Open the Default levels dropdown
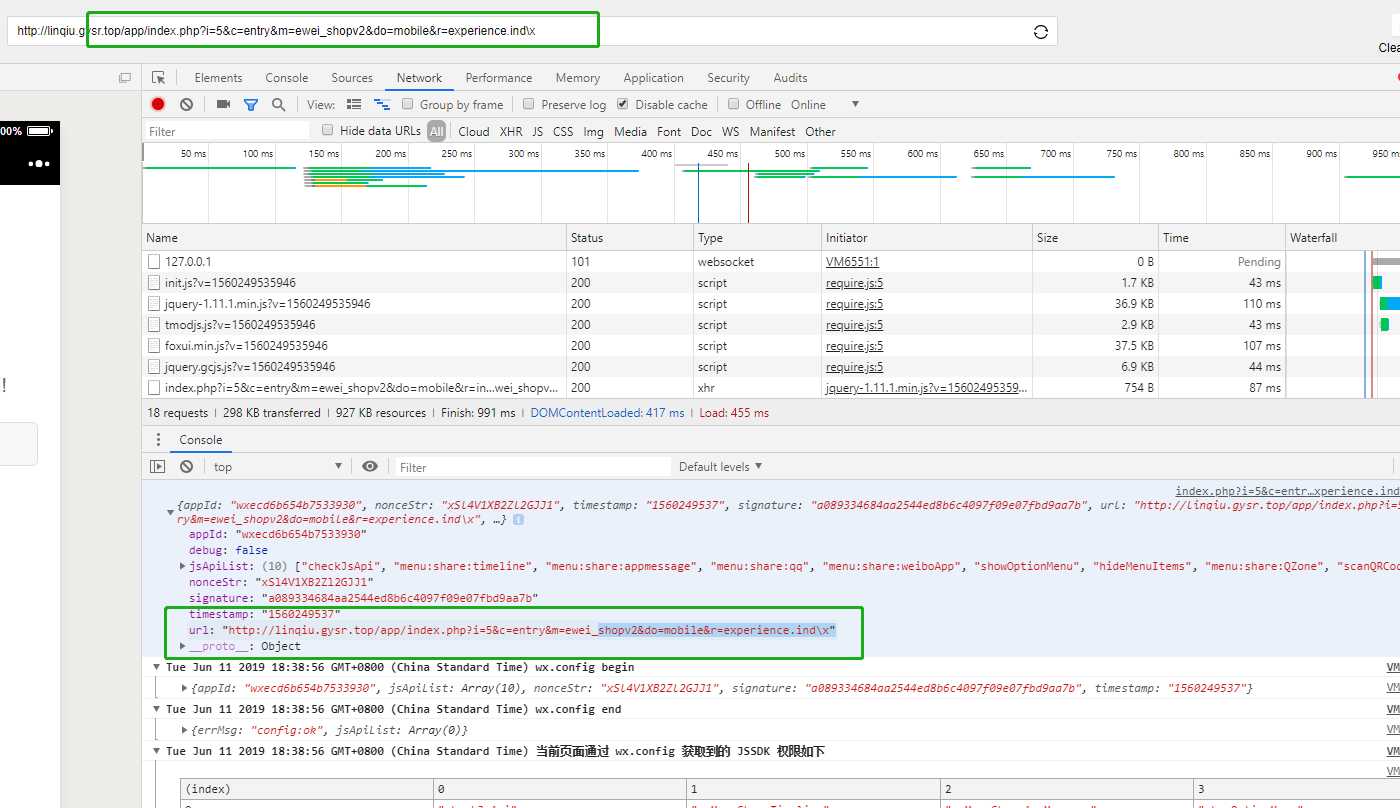 click(720, 467)
